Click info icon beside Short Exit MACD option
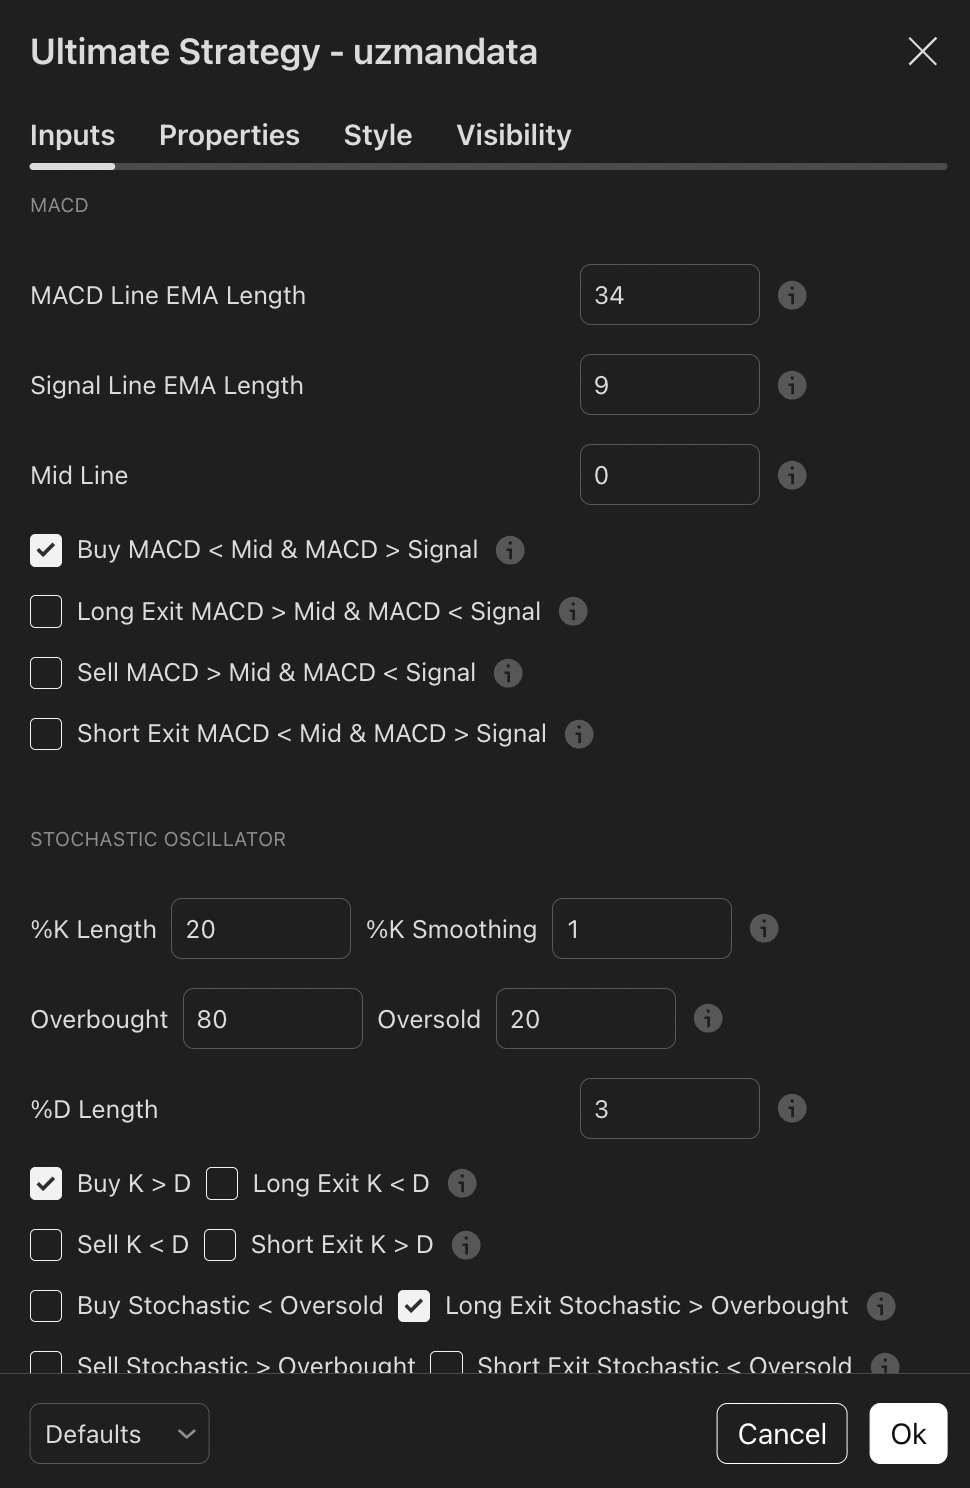The height and width of the screenshot is (1488, 970). pyautogui.click(x=579, y=734)
